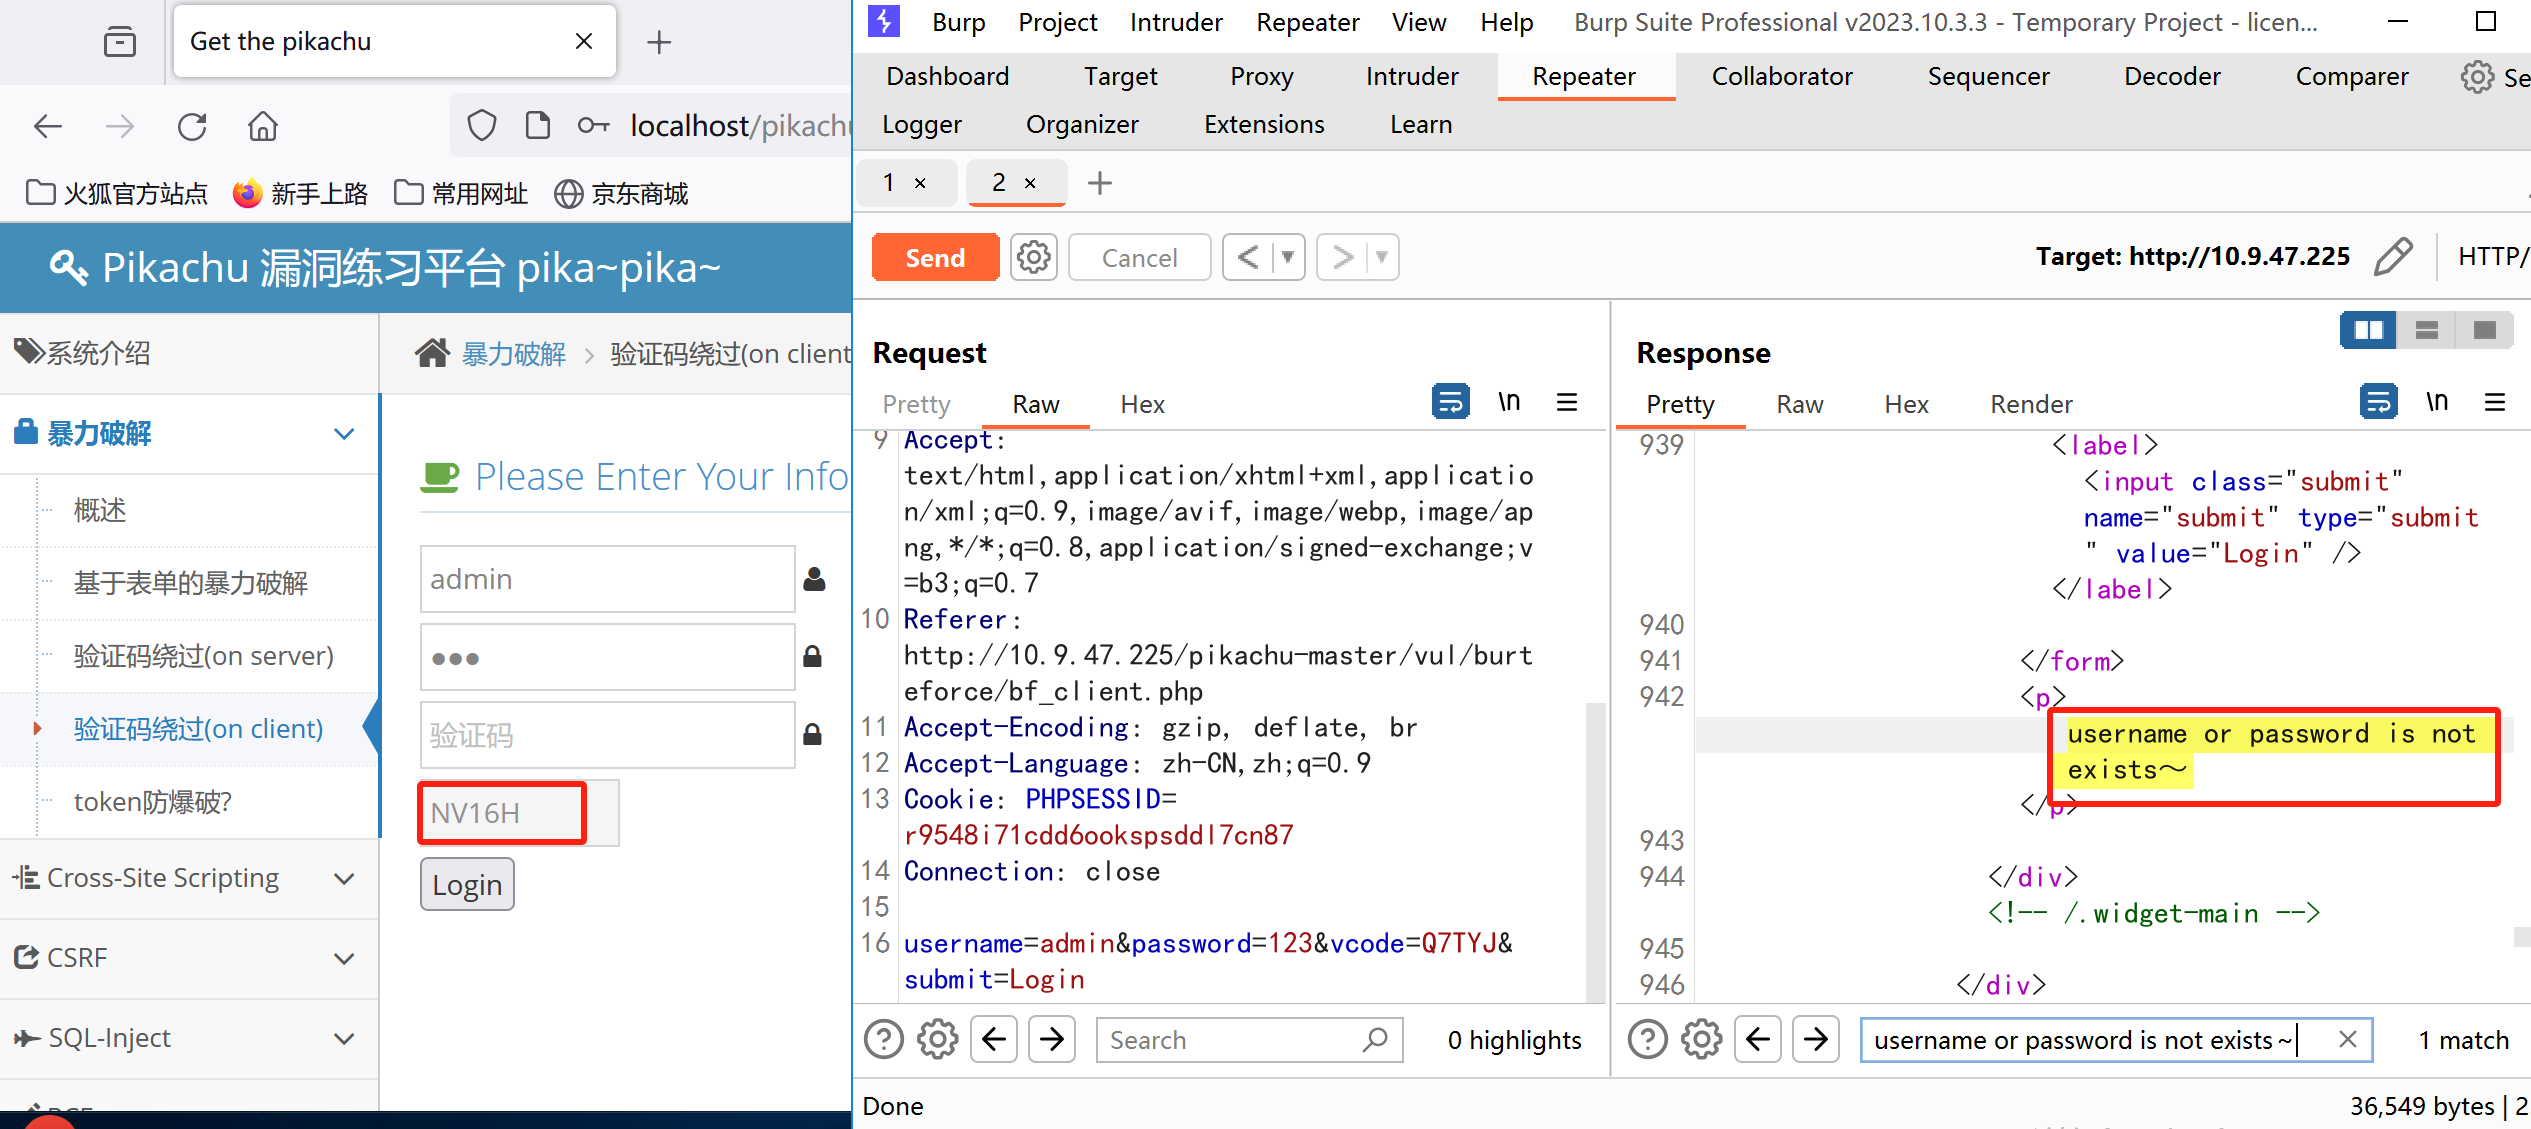Add a new Repeater tab
The height and width of the screenshot is (1129, 2531).
pyautogui.click(x=1099, y=183)
